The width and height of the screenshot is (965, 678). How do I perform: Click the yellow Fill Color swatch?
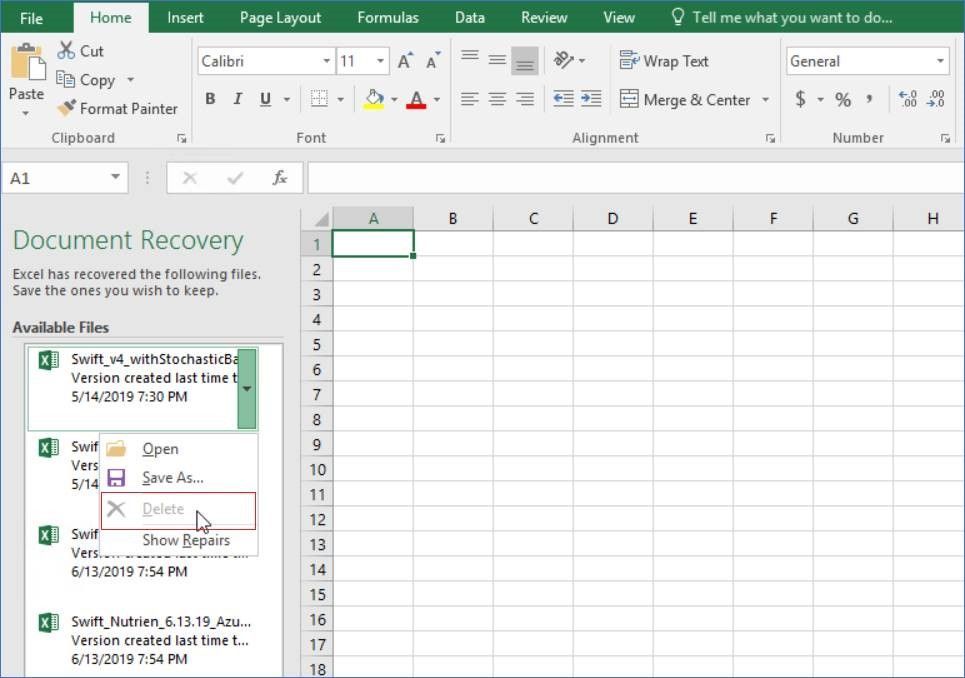[374, 99]
